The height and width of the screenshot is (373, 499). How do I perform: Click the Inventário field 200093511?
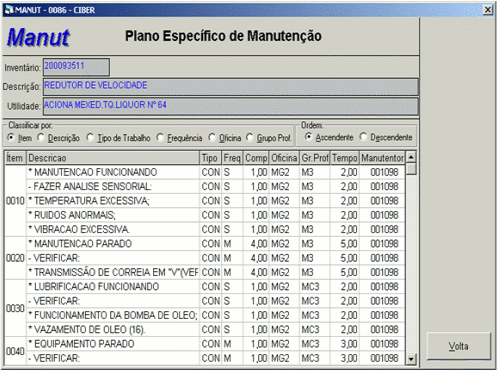[76, 67]
